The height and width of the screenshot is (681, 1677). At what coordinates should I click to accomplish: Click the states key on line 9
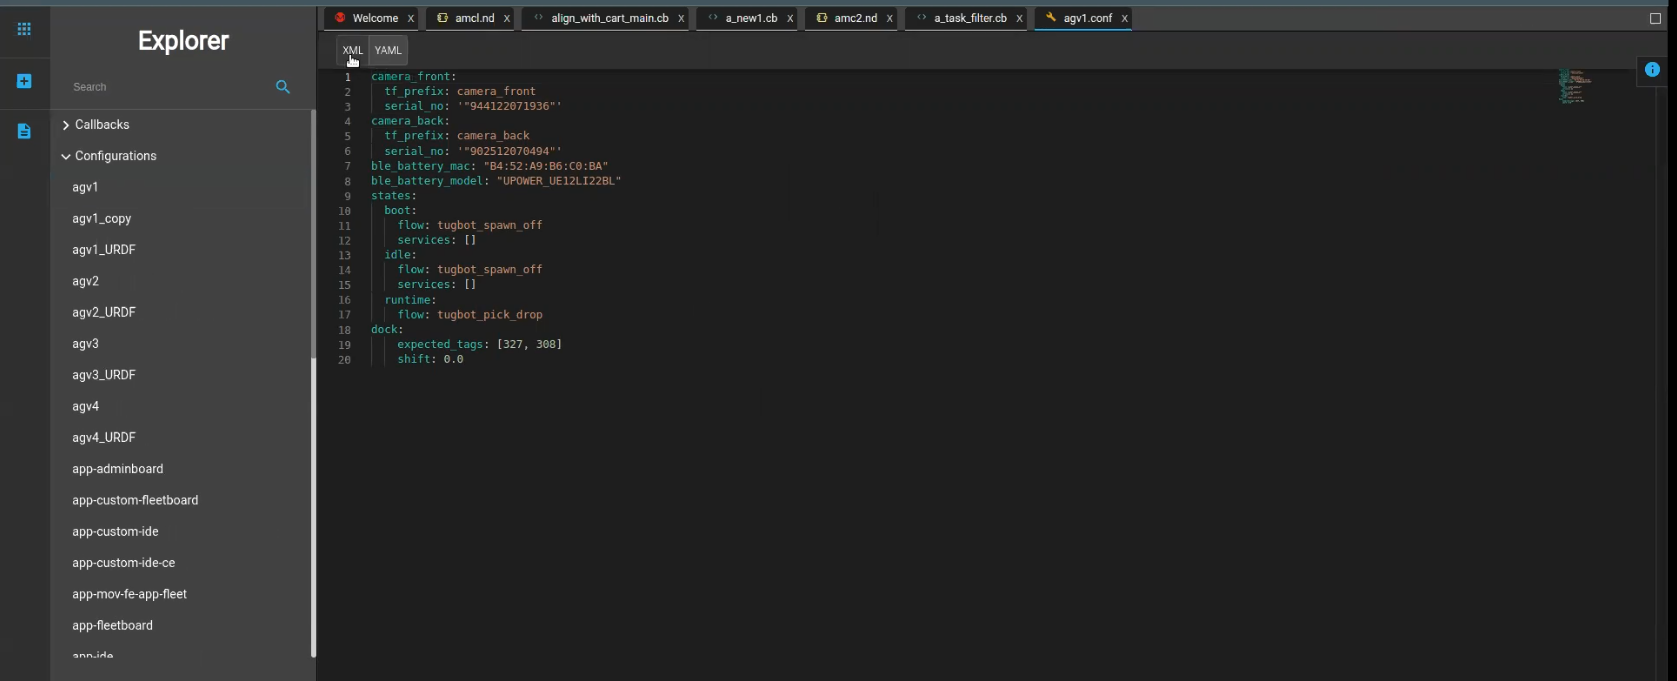point(391,196)
